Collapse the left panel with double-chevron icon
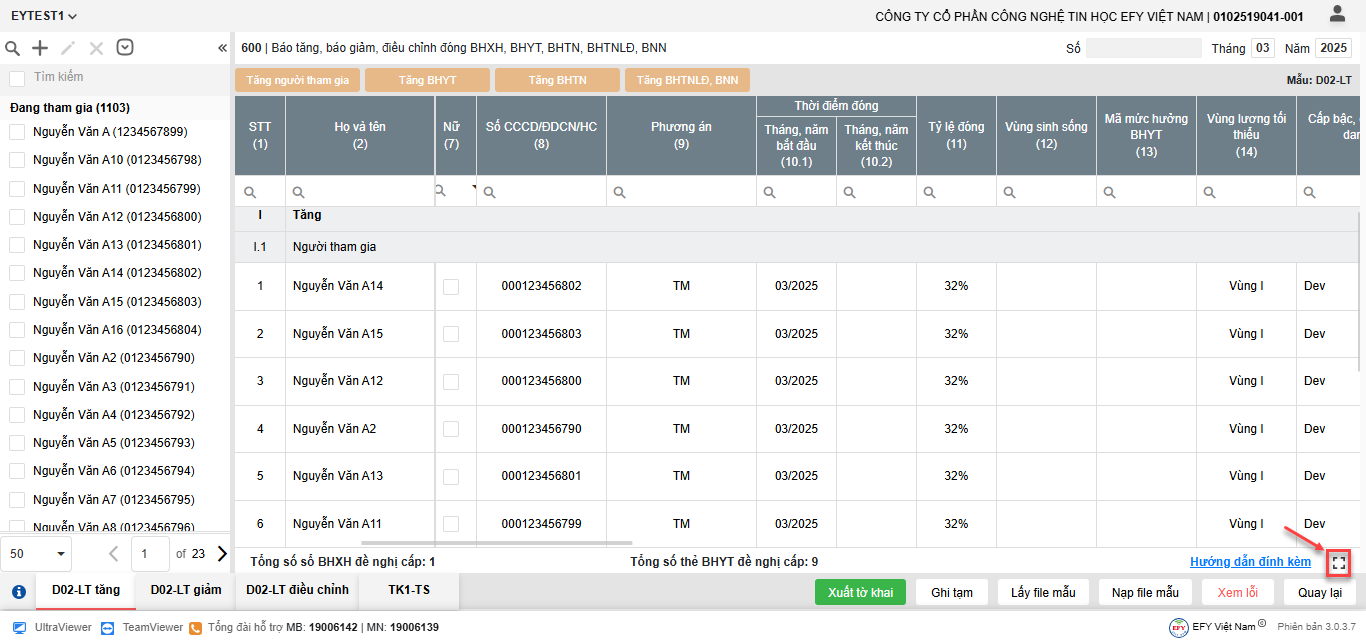The width and height of the screenshot is (1366, 641). (x=222, y=48)
